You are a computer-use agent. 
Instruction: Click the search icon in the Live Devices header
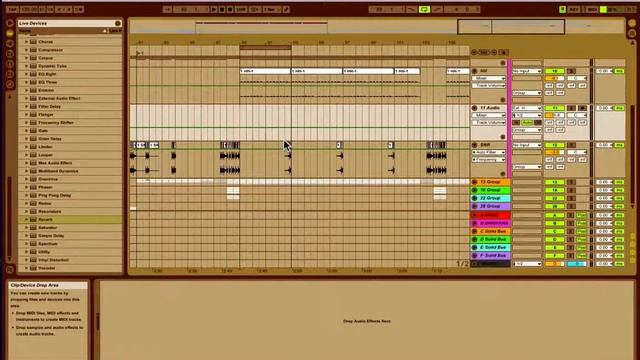[118, 23]
